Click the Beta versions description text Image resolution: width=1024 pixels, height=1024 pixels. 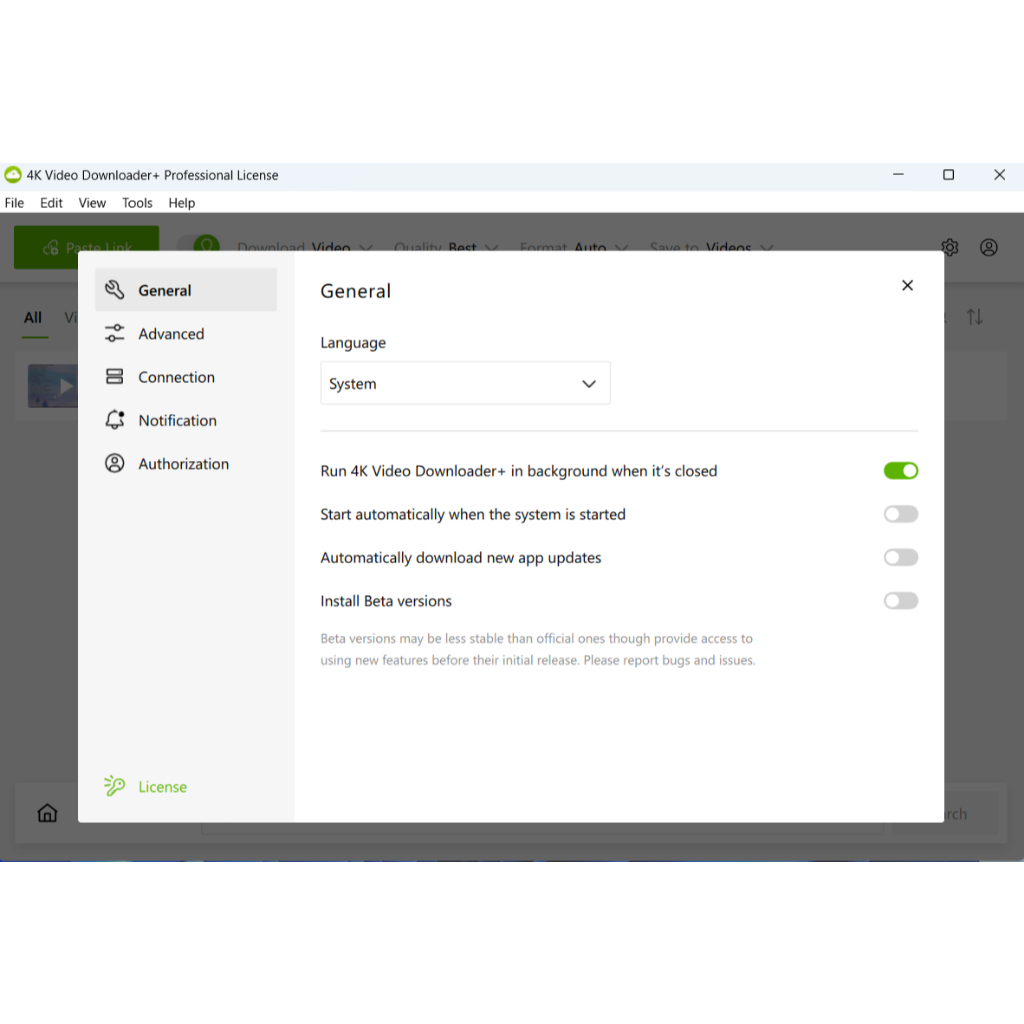click(537, 649)
